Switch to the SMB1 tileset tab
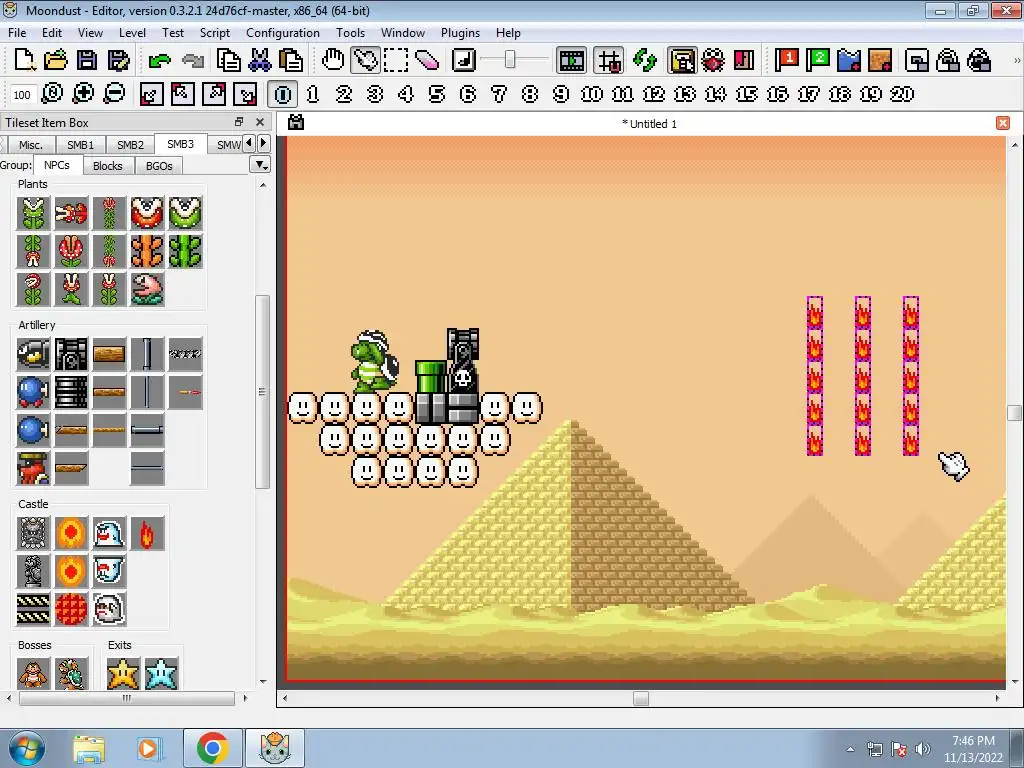 (80, 144)
